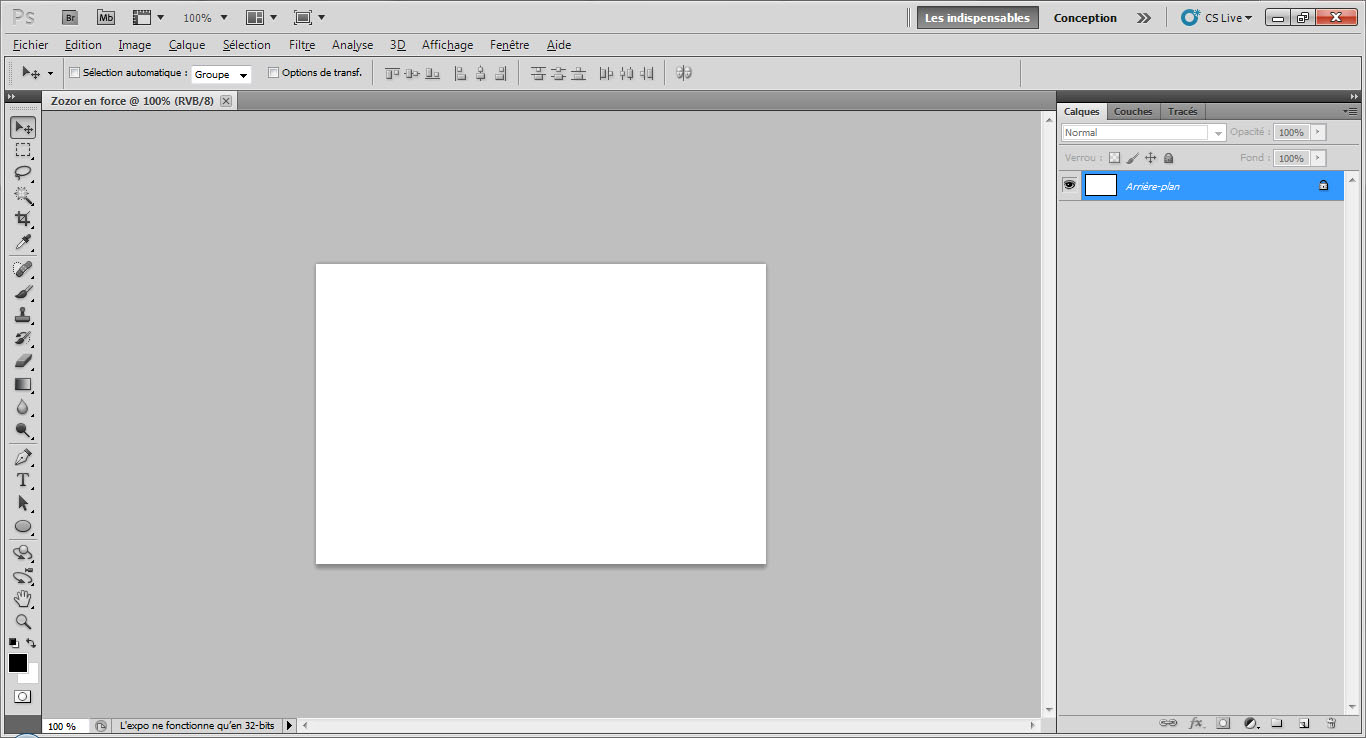Click the Les indispensables workspace button
The width and height of the screenshot is (1366, 738).
point(977,18)
